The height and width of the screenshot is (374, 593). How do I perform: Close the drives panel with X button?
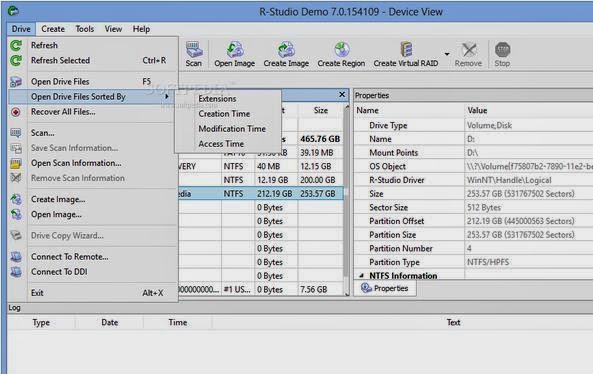click(342, 95)
